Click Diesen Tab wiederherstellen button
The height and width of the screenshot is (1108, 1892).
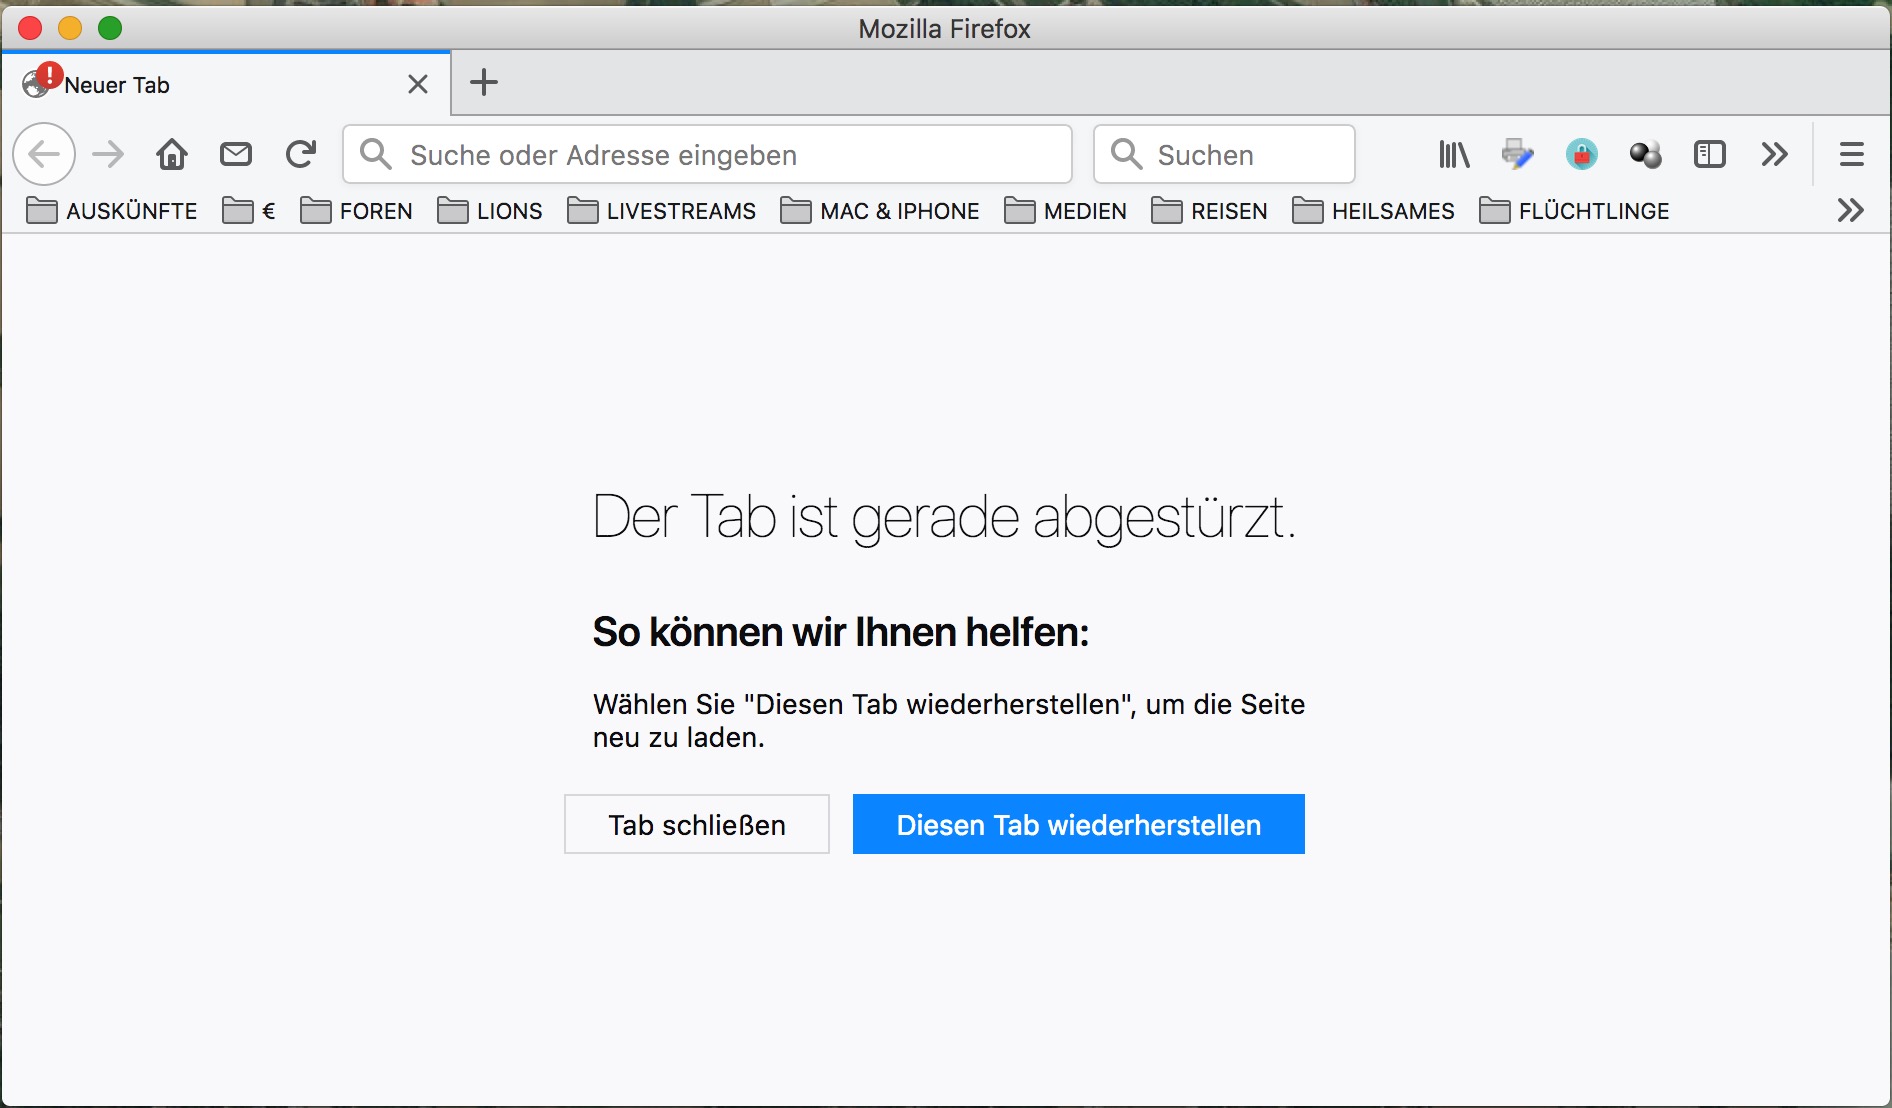click(1078, 824)
